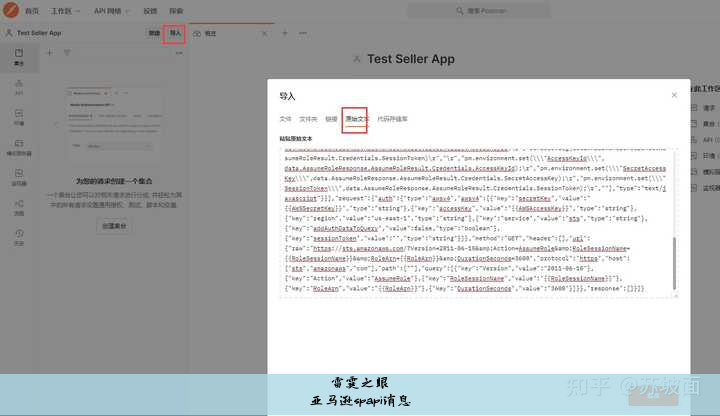720x416 pixels.
Task: Expand the 工作区 Workspaces dropdown
Action: pyautogui.click(x=65, y=11)
